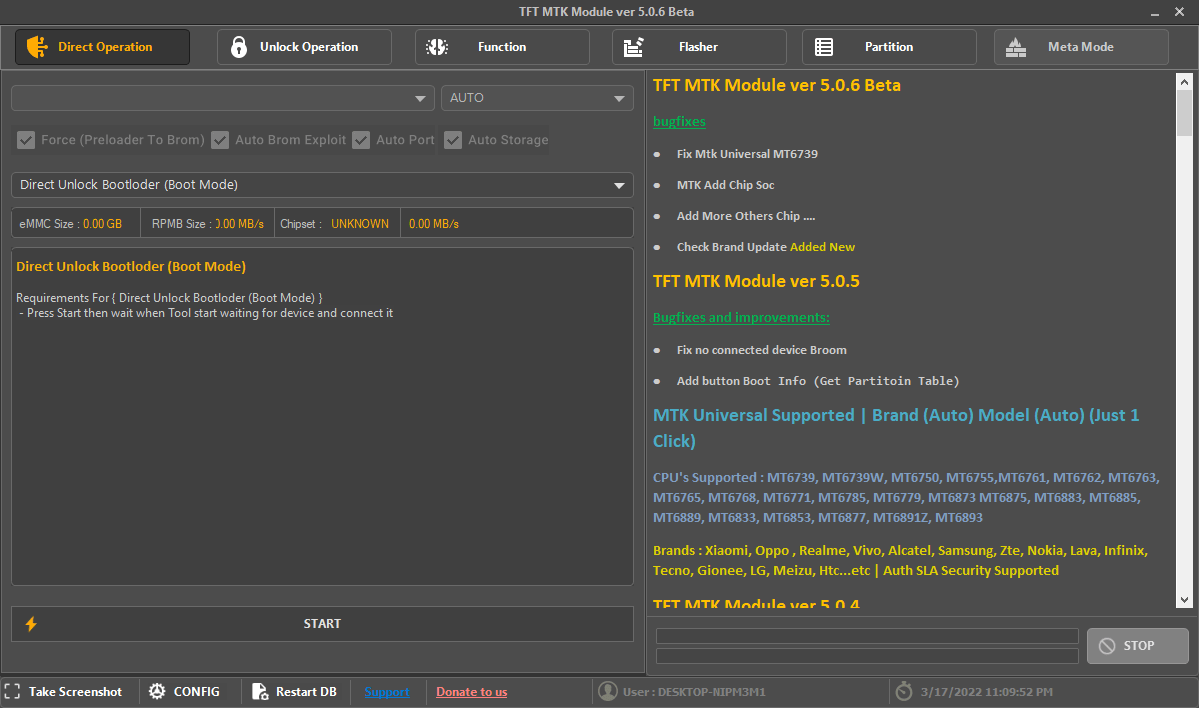Open Partition via the table icon
The width and height of the screenshot is (1199, 708).
(x=824, y=46)
